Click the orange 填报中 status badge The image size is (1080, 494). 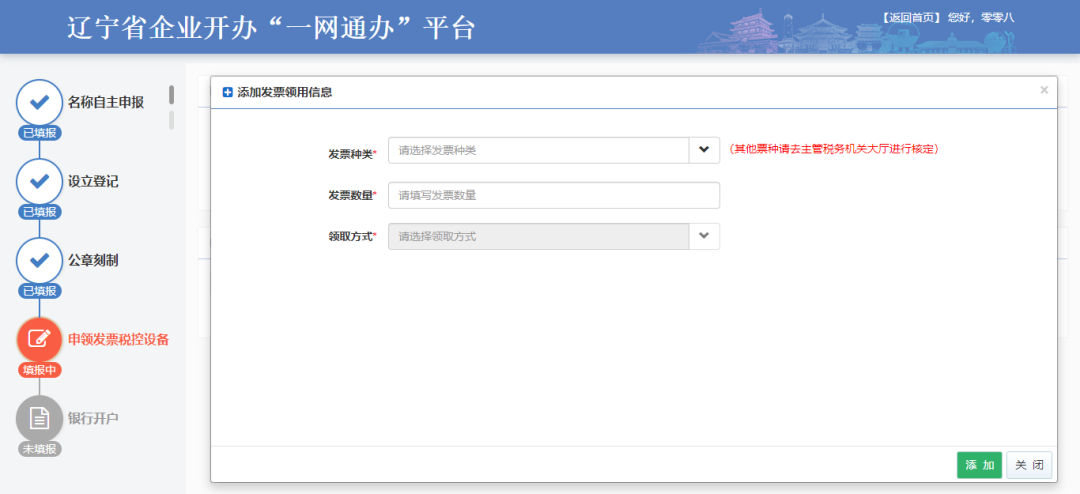tap(39, 370)
